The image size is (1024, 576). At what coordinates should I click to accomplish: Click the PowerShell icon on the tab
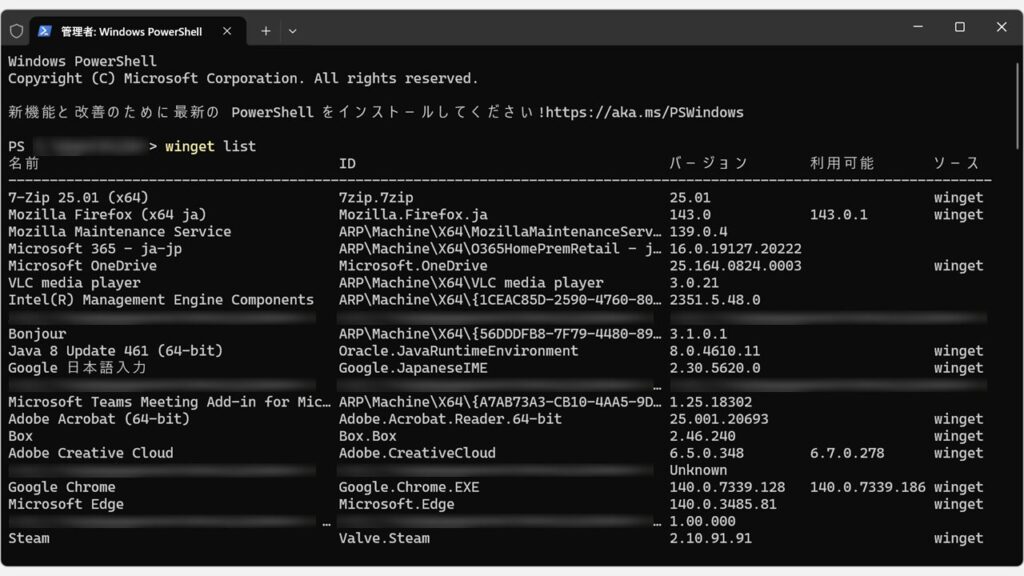[44, 31]
